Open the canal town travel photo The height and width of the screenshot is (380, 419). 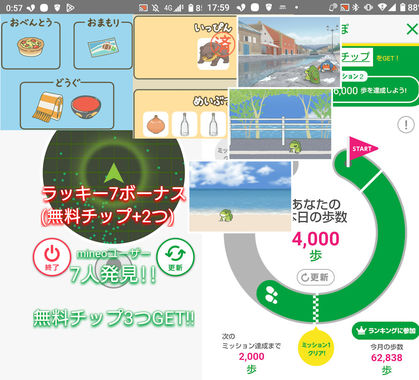(288, 52)
